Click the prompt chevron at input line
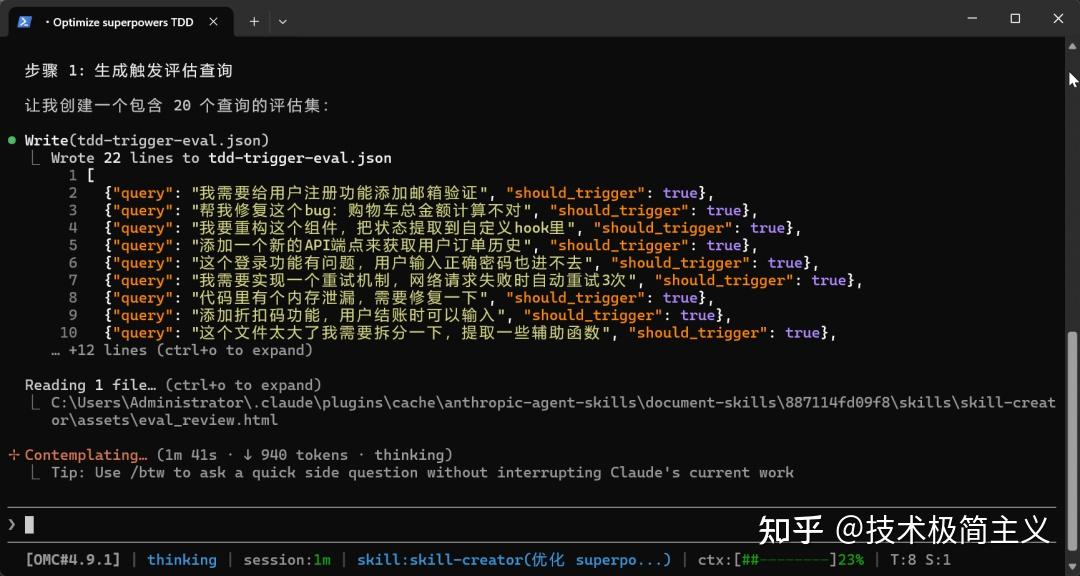This screenshot has height=576, width=1080. click(12, 525)
